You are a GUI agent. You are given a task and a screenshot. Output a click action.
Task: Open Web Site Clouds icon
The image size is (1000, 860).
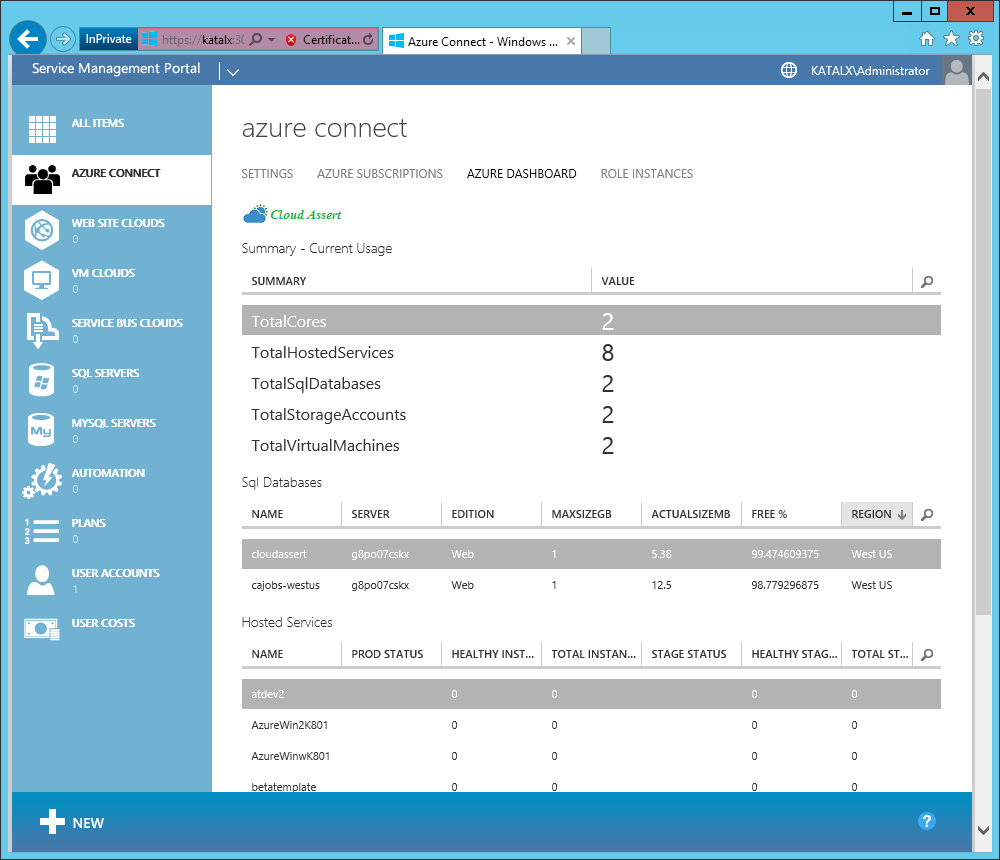(42, 230)
